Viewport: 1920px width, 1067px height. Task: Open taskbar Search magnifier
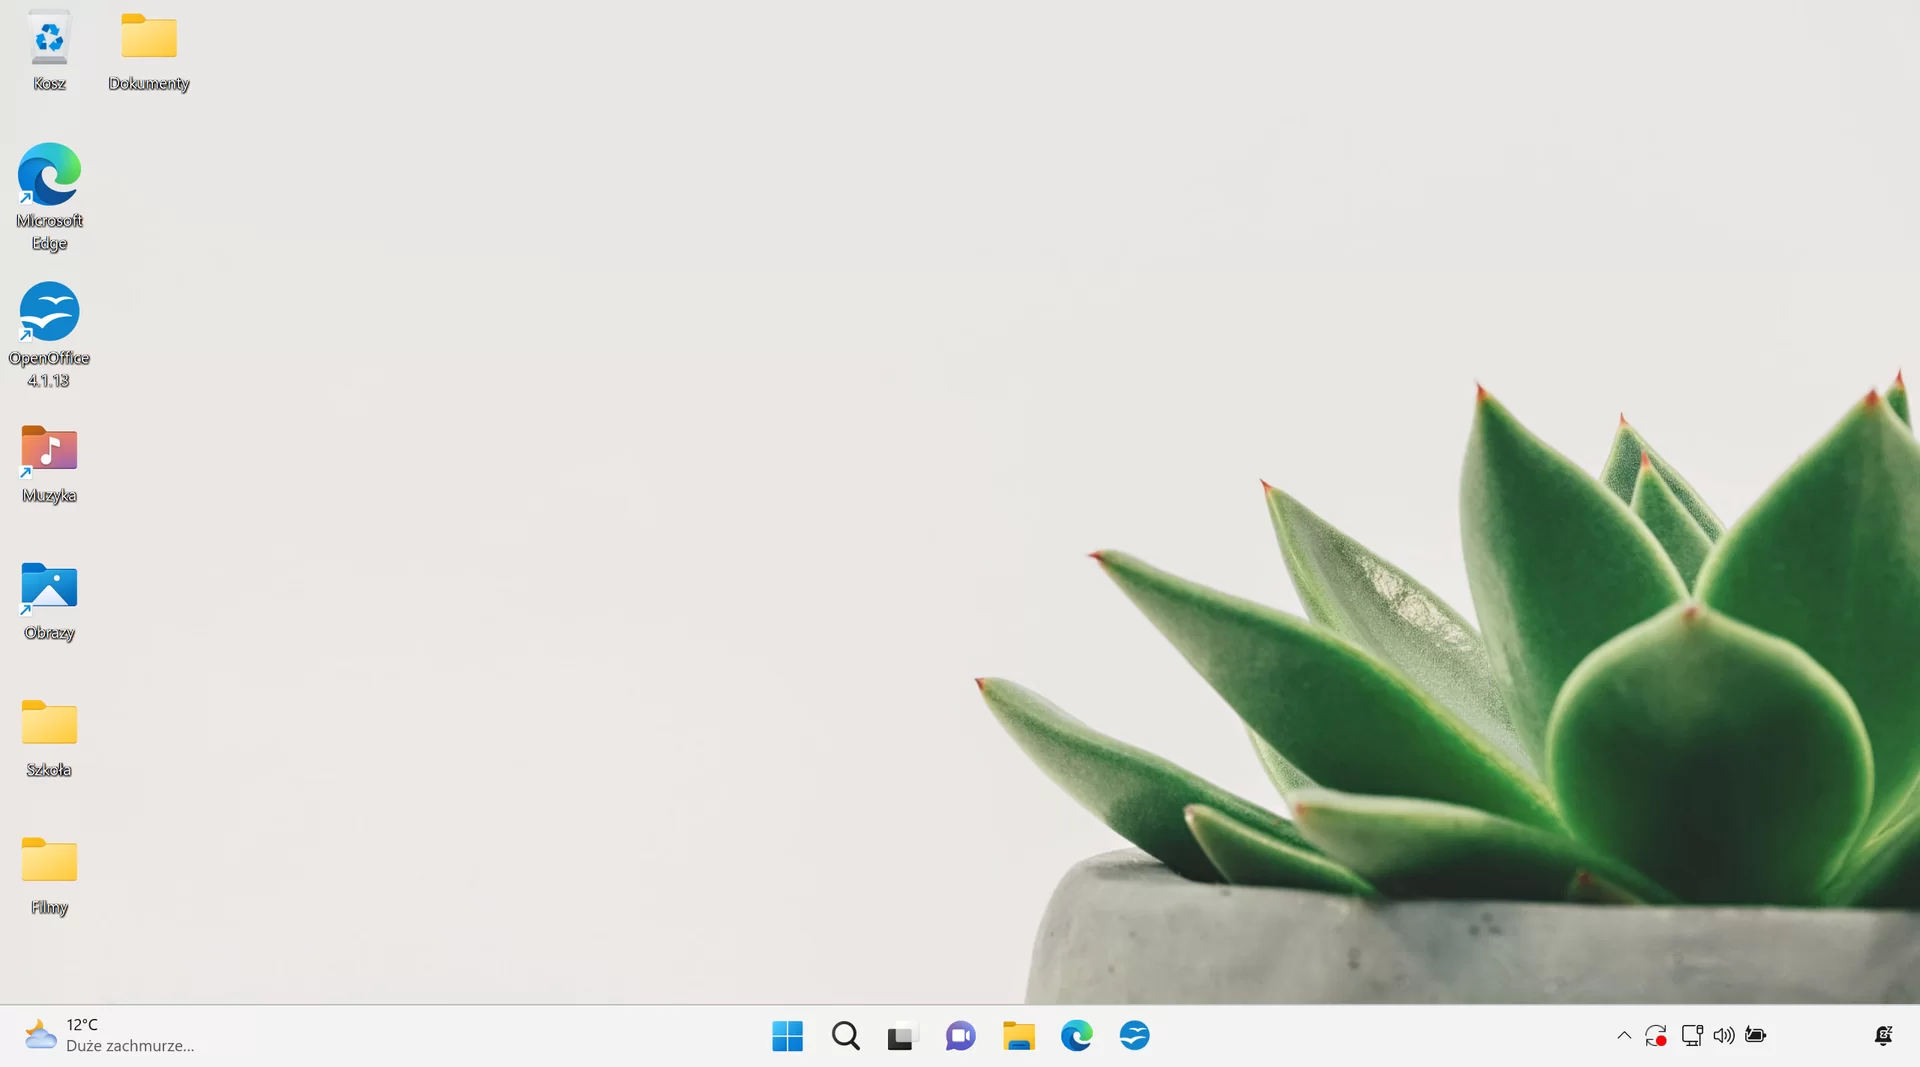click(845, 1036)
